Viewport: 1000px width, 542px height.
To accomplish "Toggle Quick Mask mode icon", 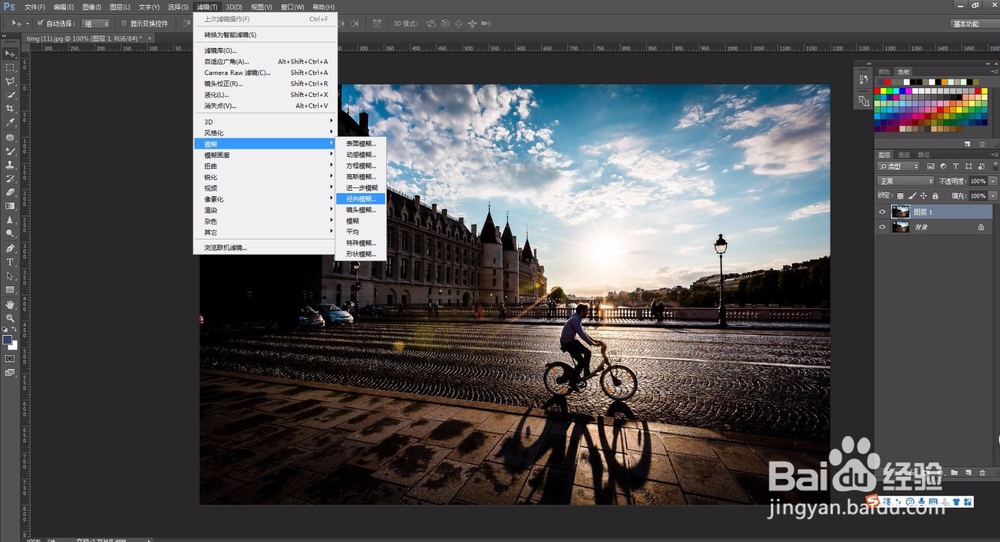I will pyautogui.click(x=10, y=359).
